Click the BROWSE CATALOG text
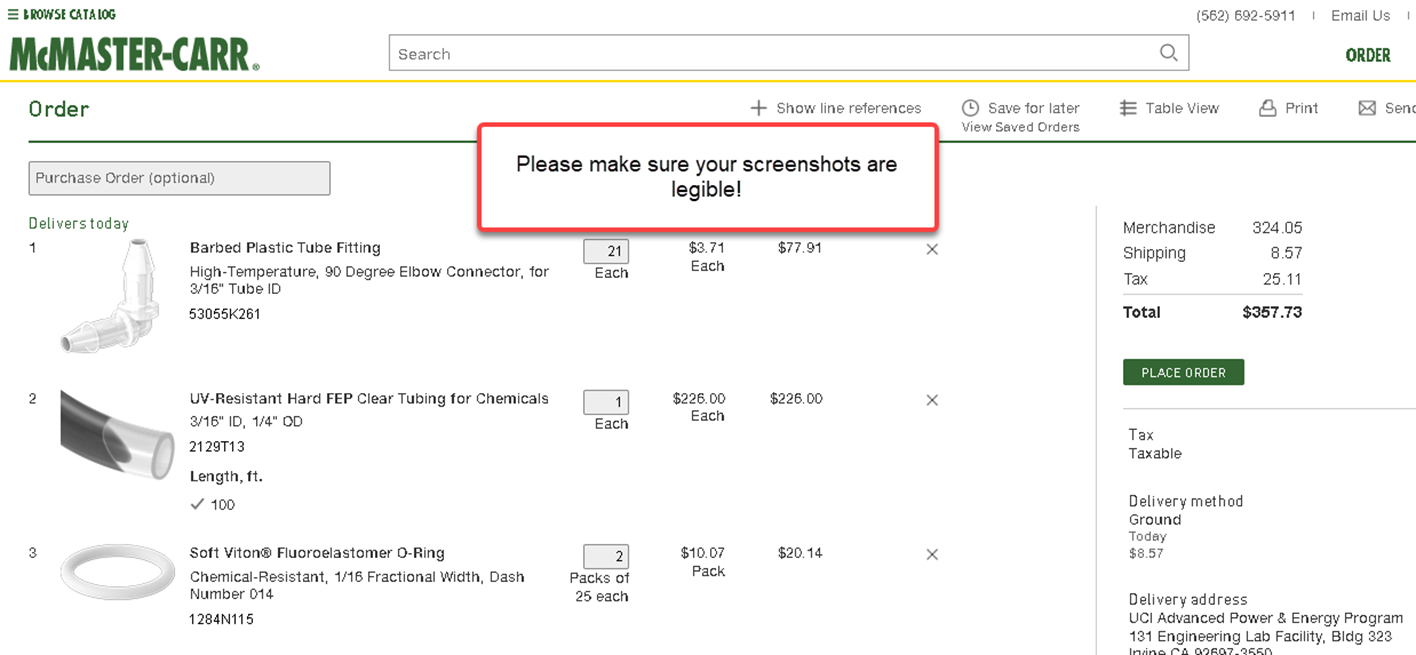This screenshot has width=1416, height=655. click(69, 15)
